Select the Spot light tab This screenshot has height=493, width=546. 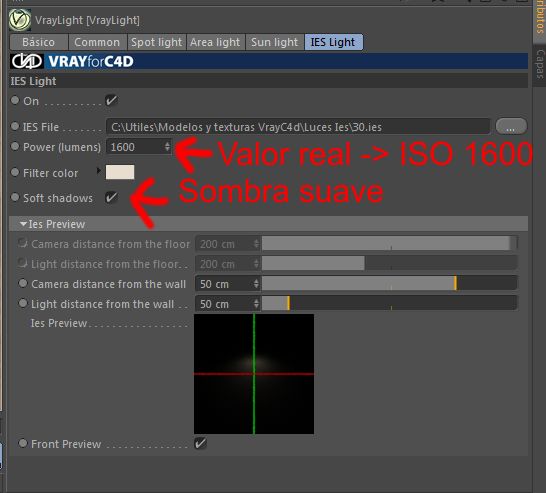(156, 42)
